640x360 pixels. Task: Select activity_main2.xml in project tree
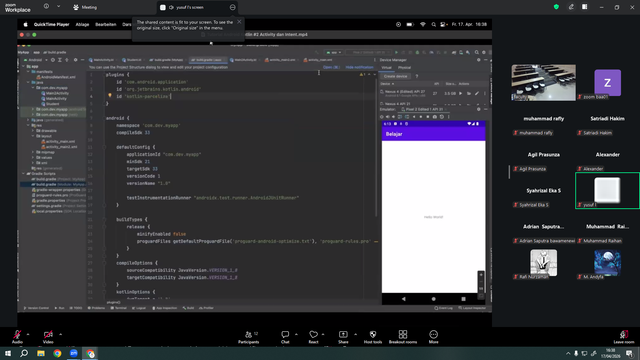click(58, 147)
